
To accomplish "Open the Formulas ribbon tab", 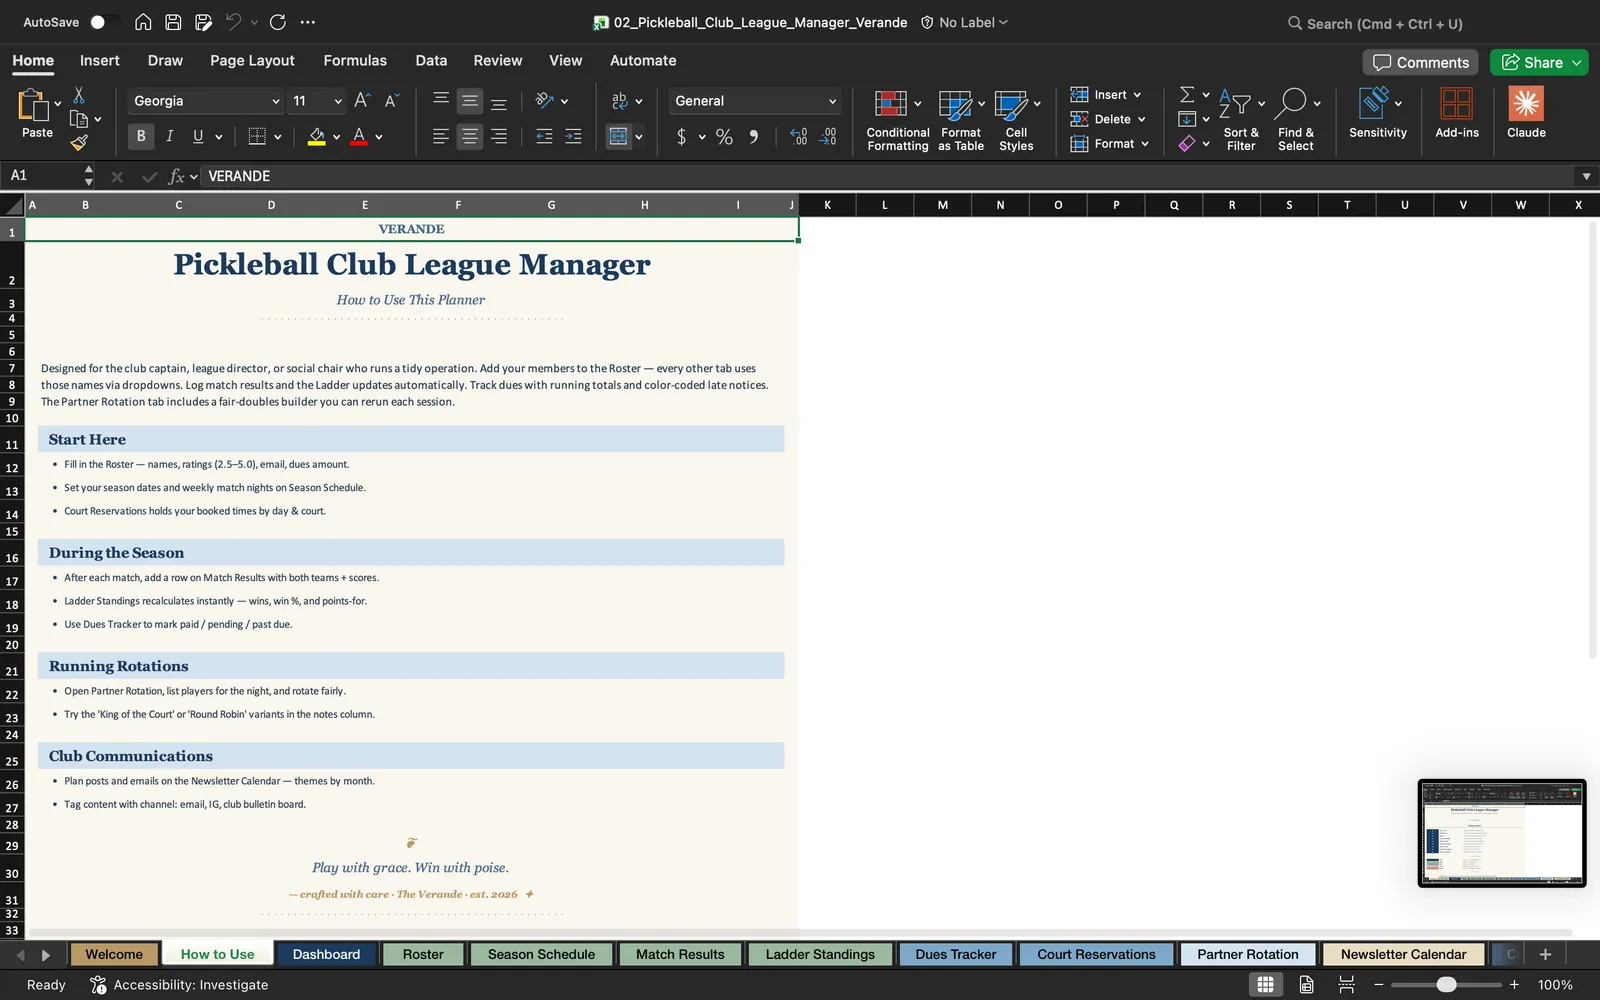I will coord(355,60).
